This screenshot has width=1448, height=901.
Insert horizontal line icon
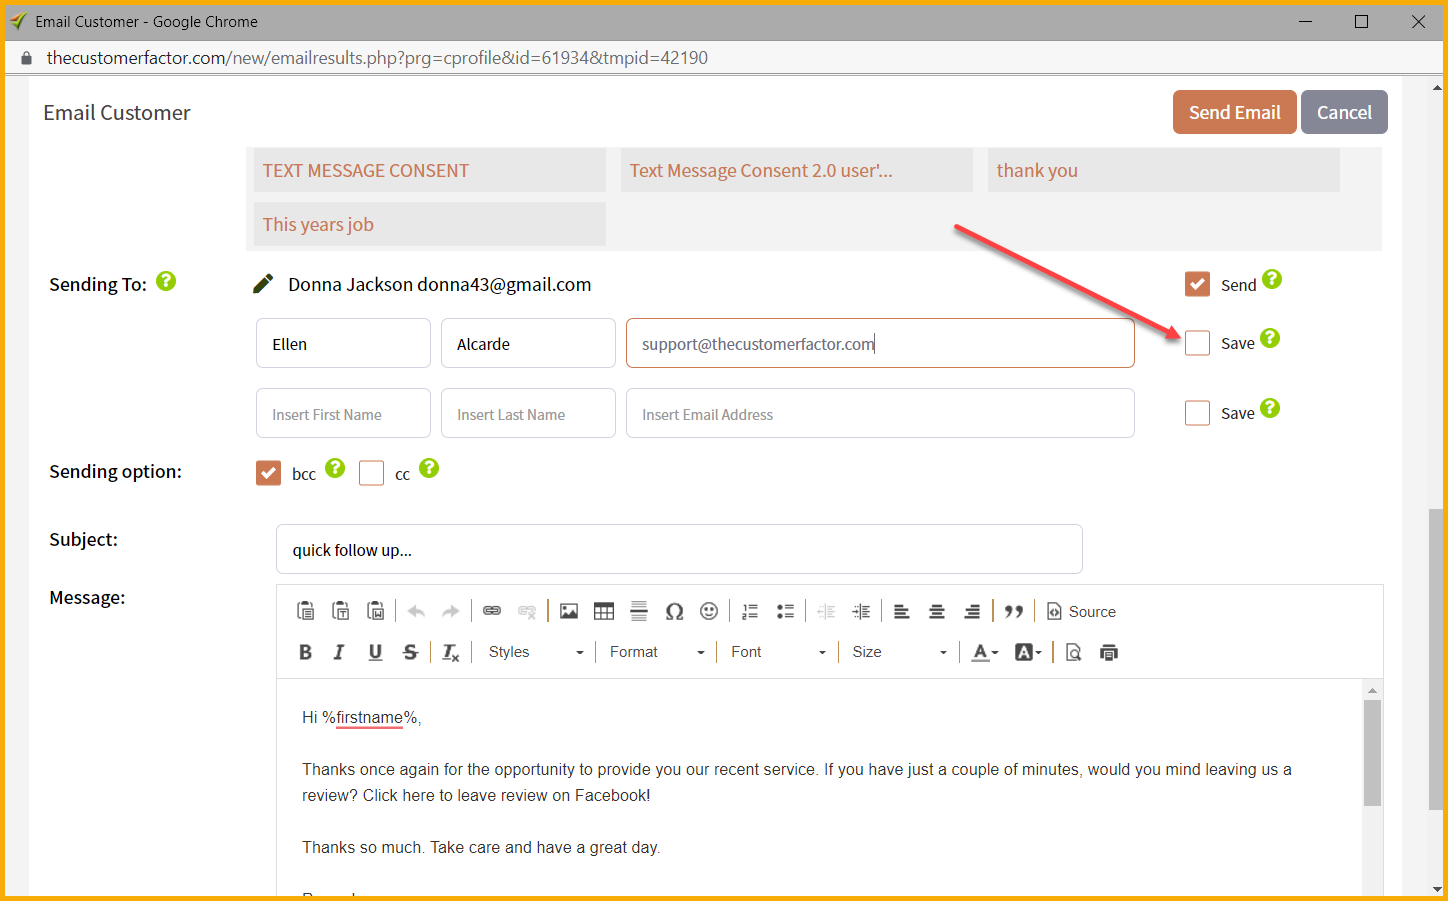(639, 611)
